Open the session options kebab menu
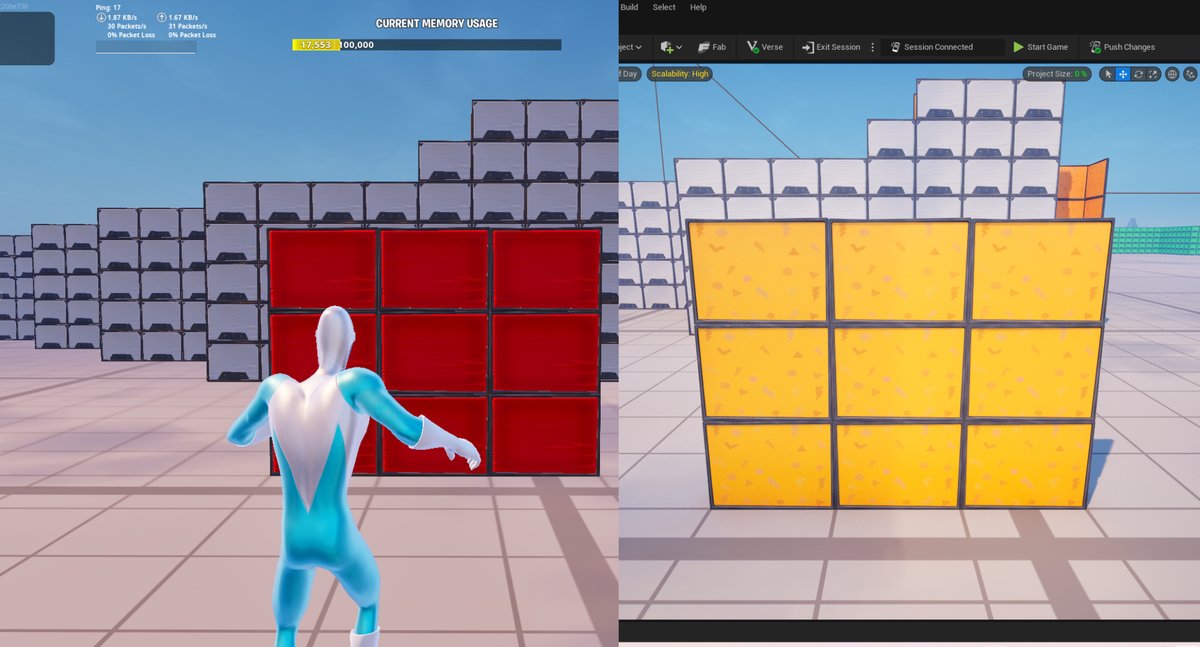The height and width of the screenshot is (647, 1200). [x=873, y=47]
